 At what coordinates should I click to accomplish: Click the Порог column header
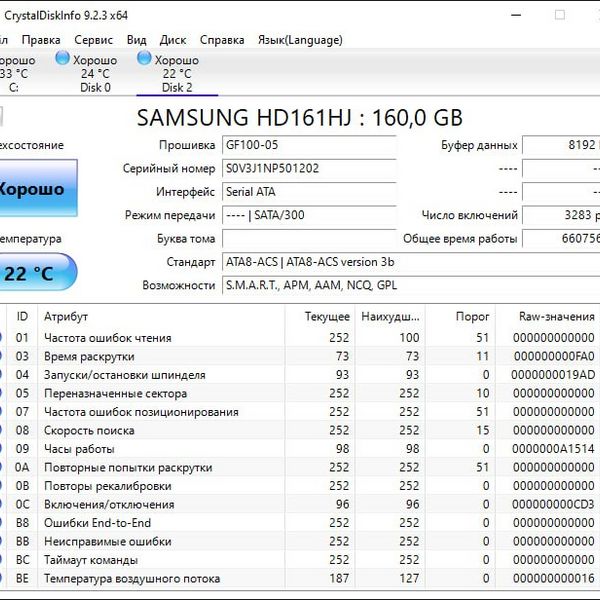[460, 316]
